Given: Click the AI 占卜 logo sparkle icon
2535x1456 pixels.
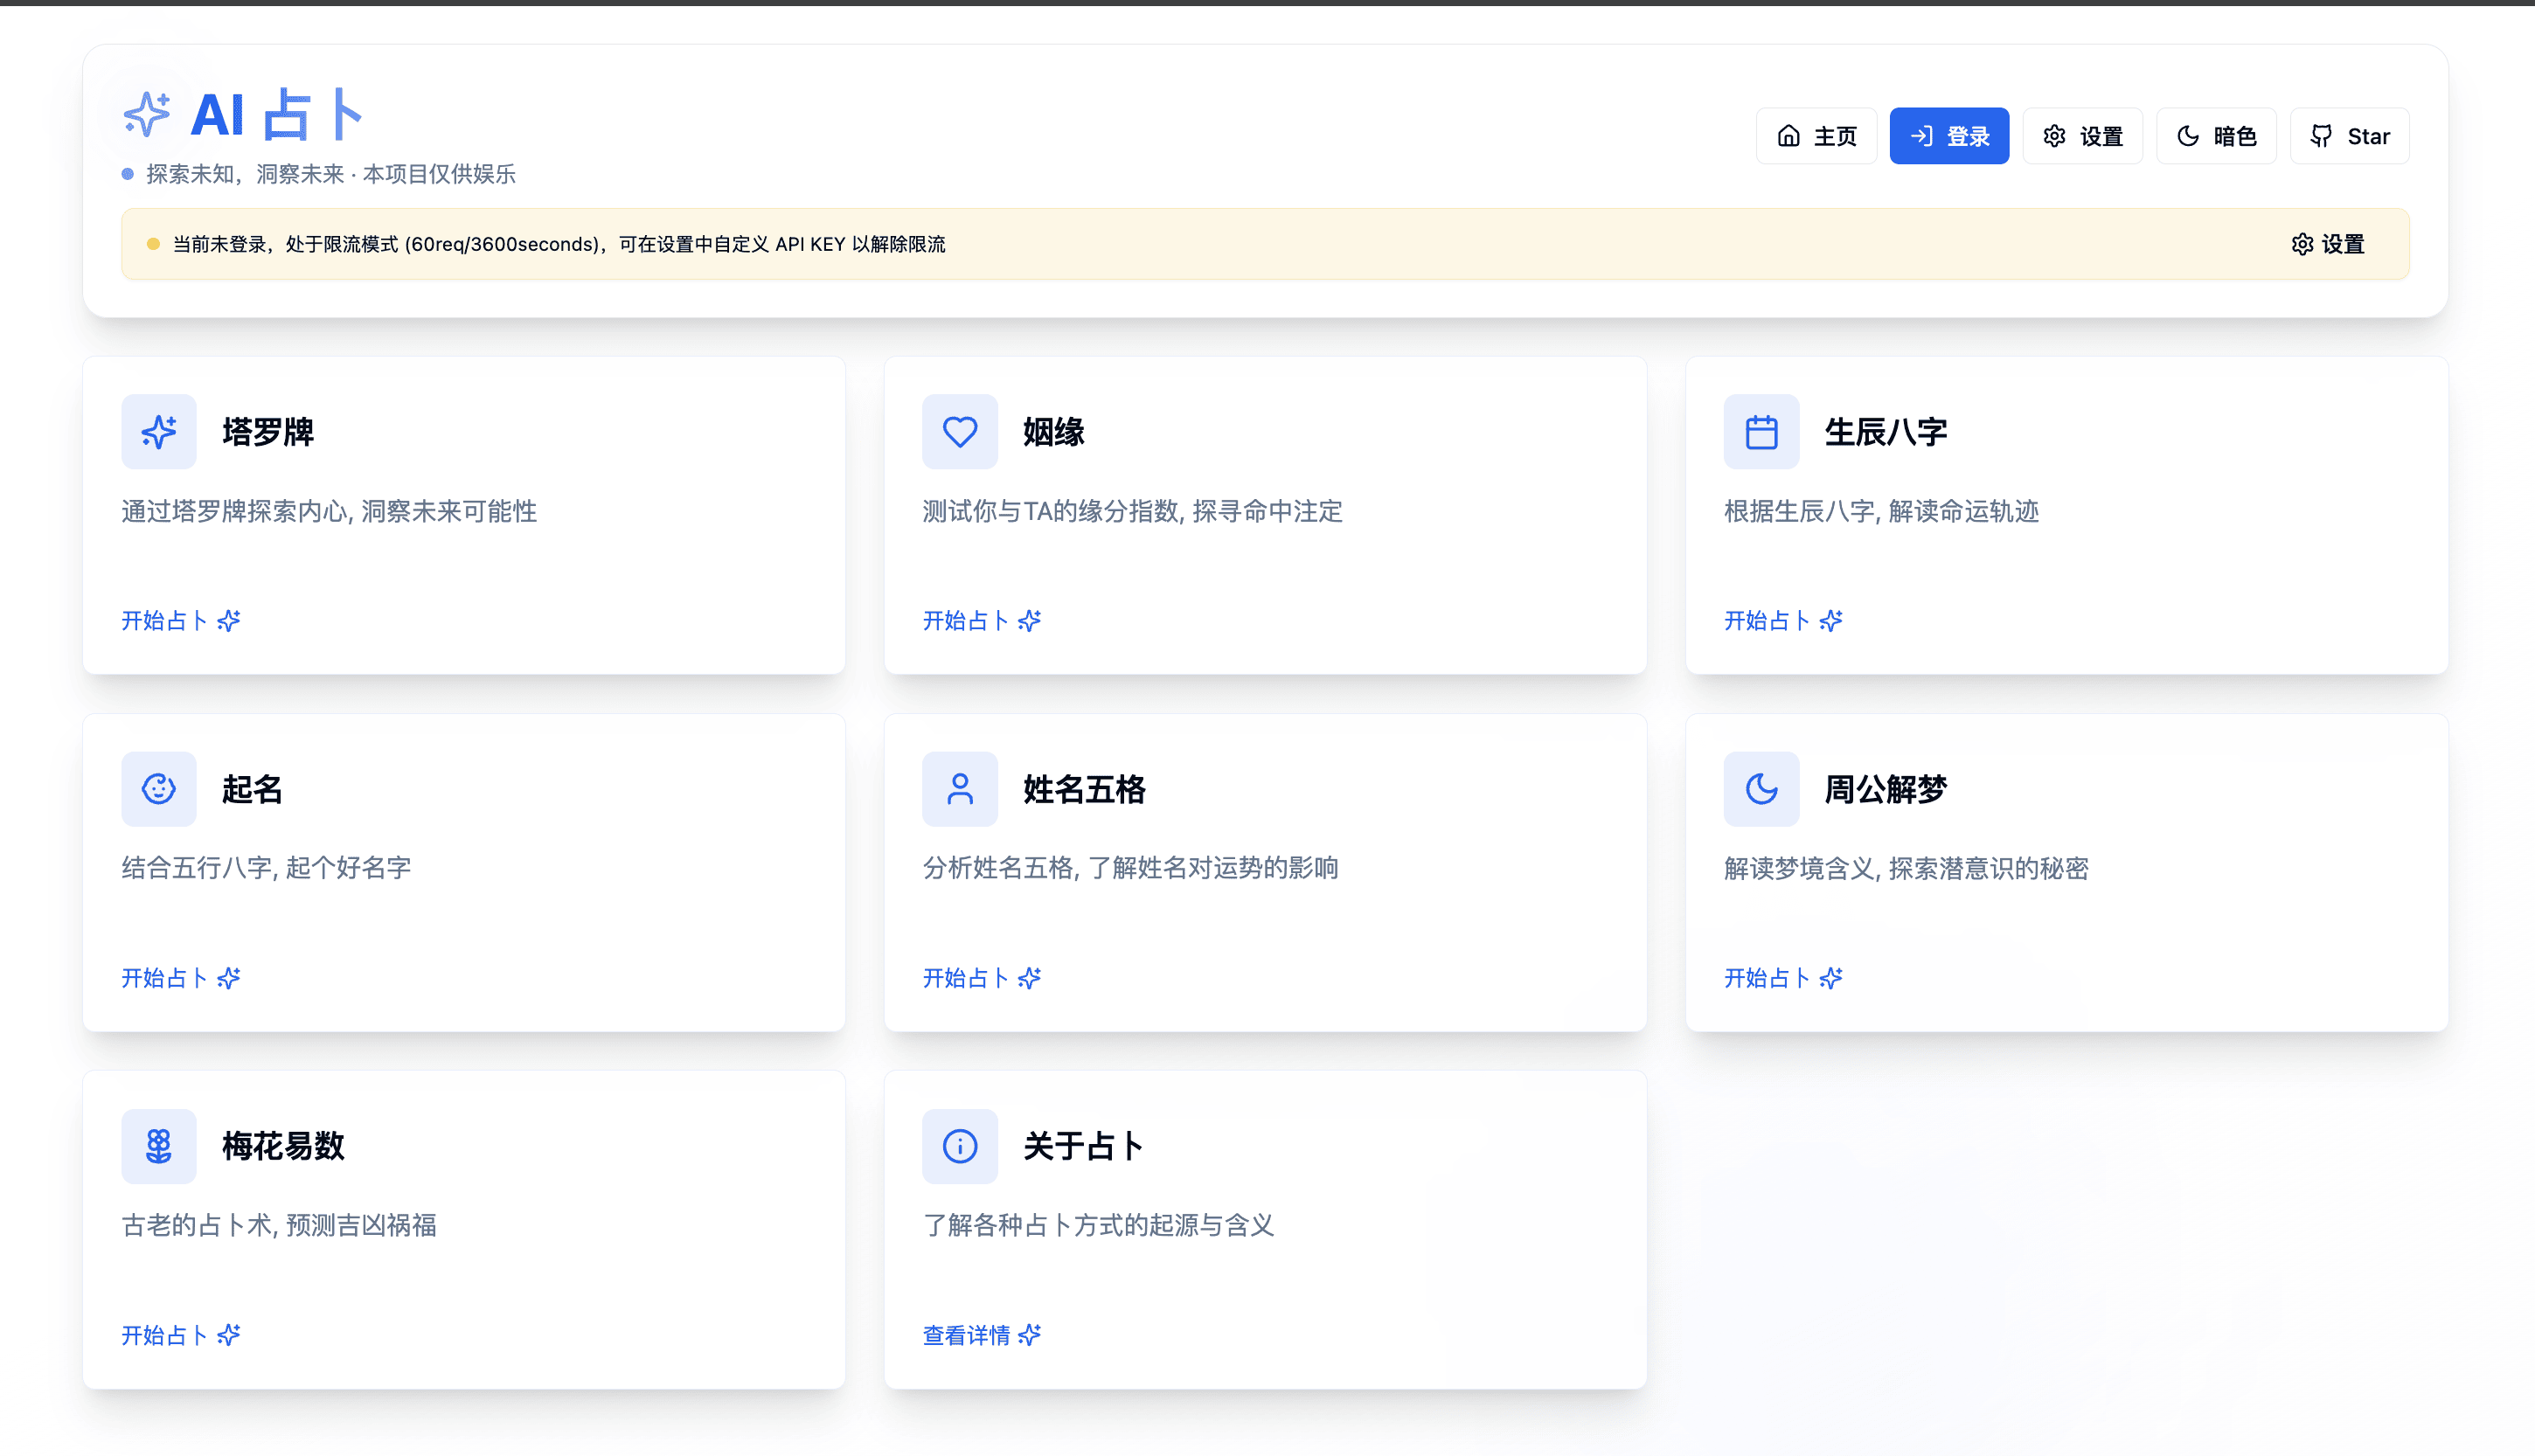Looking at the screenshot, I should (x=146, y=114).
